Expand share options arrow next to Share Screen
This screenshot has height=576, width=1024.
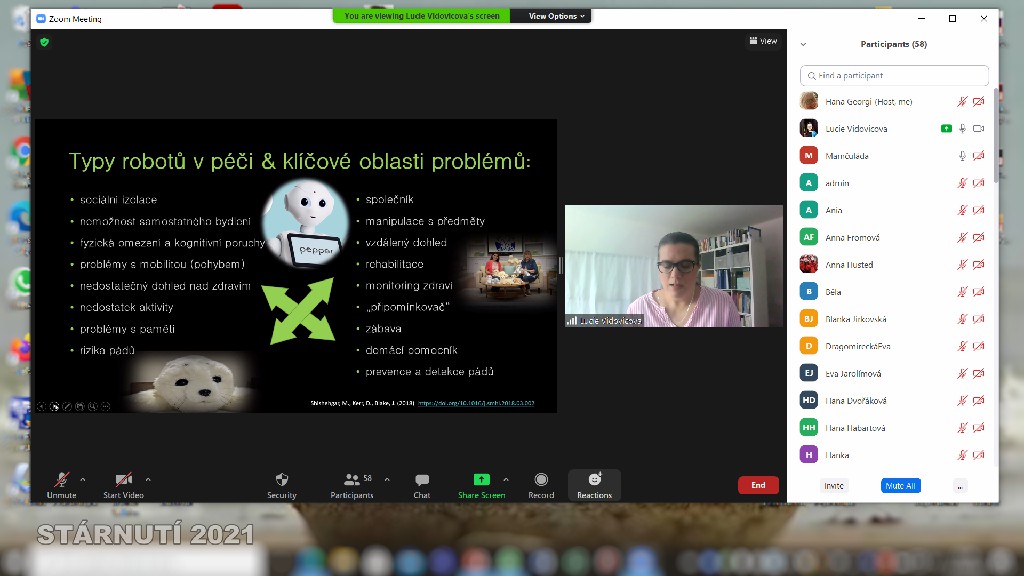506,479
